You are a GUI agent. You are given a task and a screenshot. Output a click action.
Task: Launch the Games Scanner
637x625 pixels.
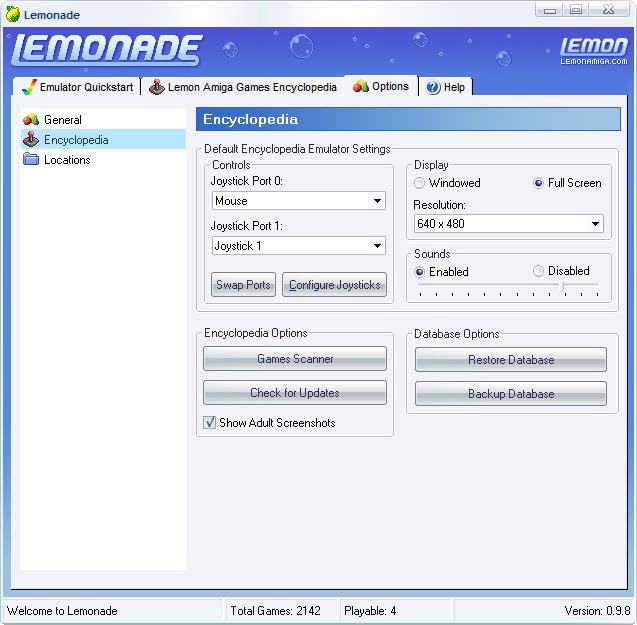click(x=295, y=358)
